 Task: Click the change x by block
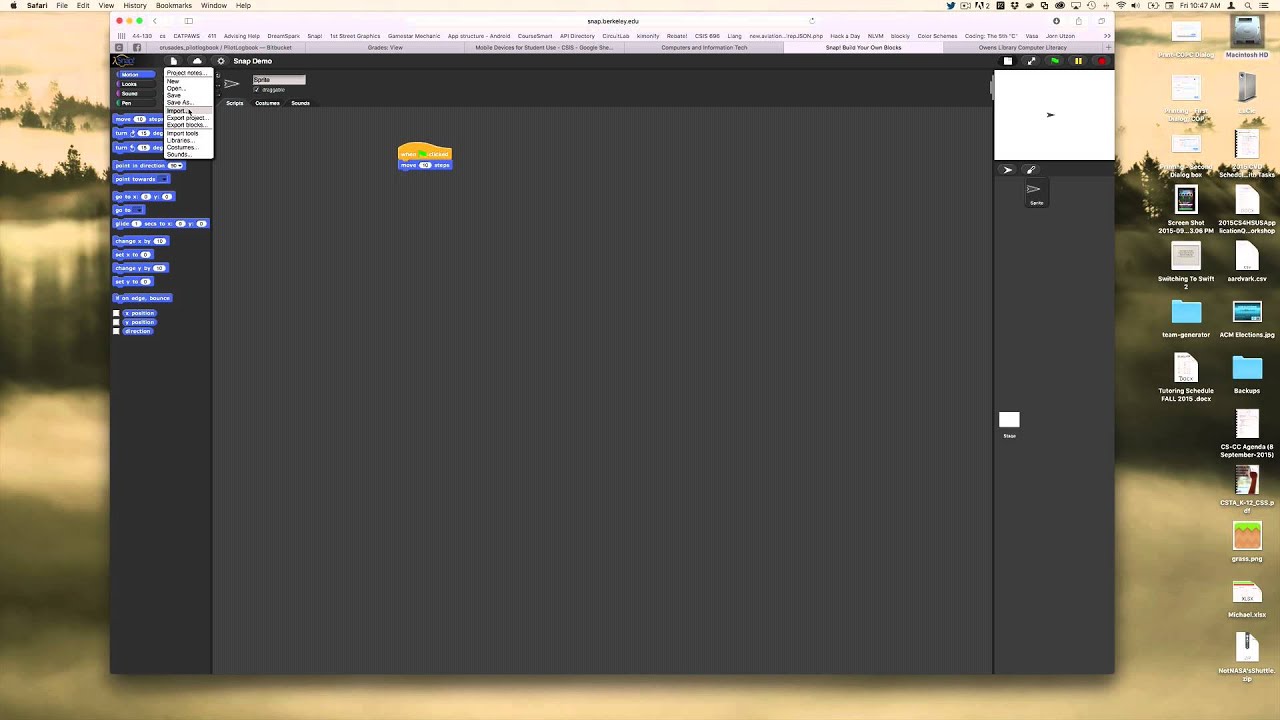(x=140, y=241)
